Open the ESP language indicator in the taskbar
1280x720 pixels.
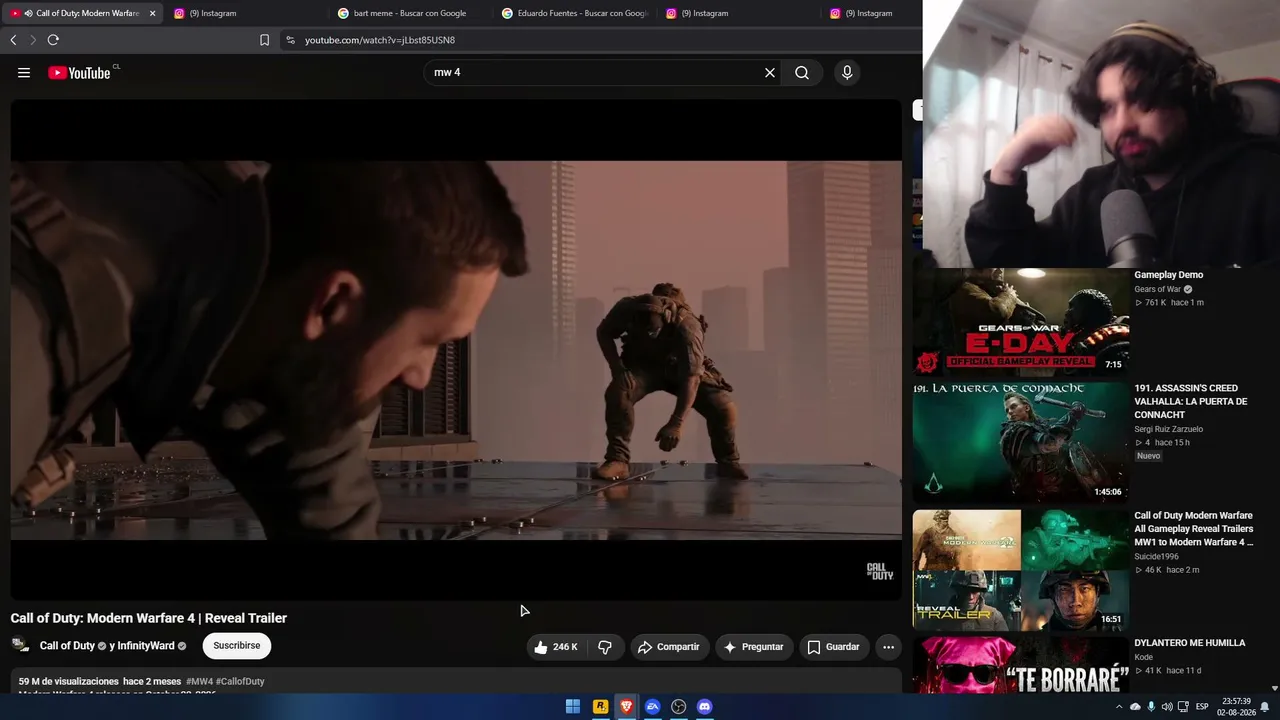point(1203,707)
